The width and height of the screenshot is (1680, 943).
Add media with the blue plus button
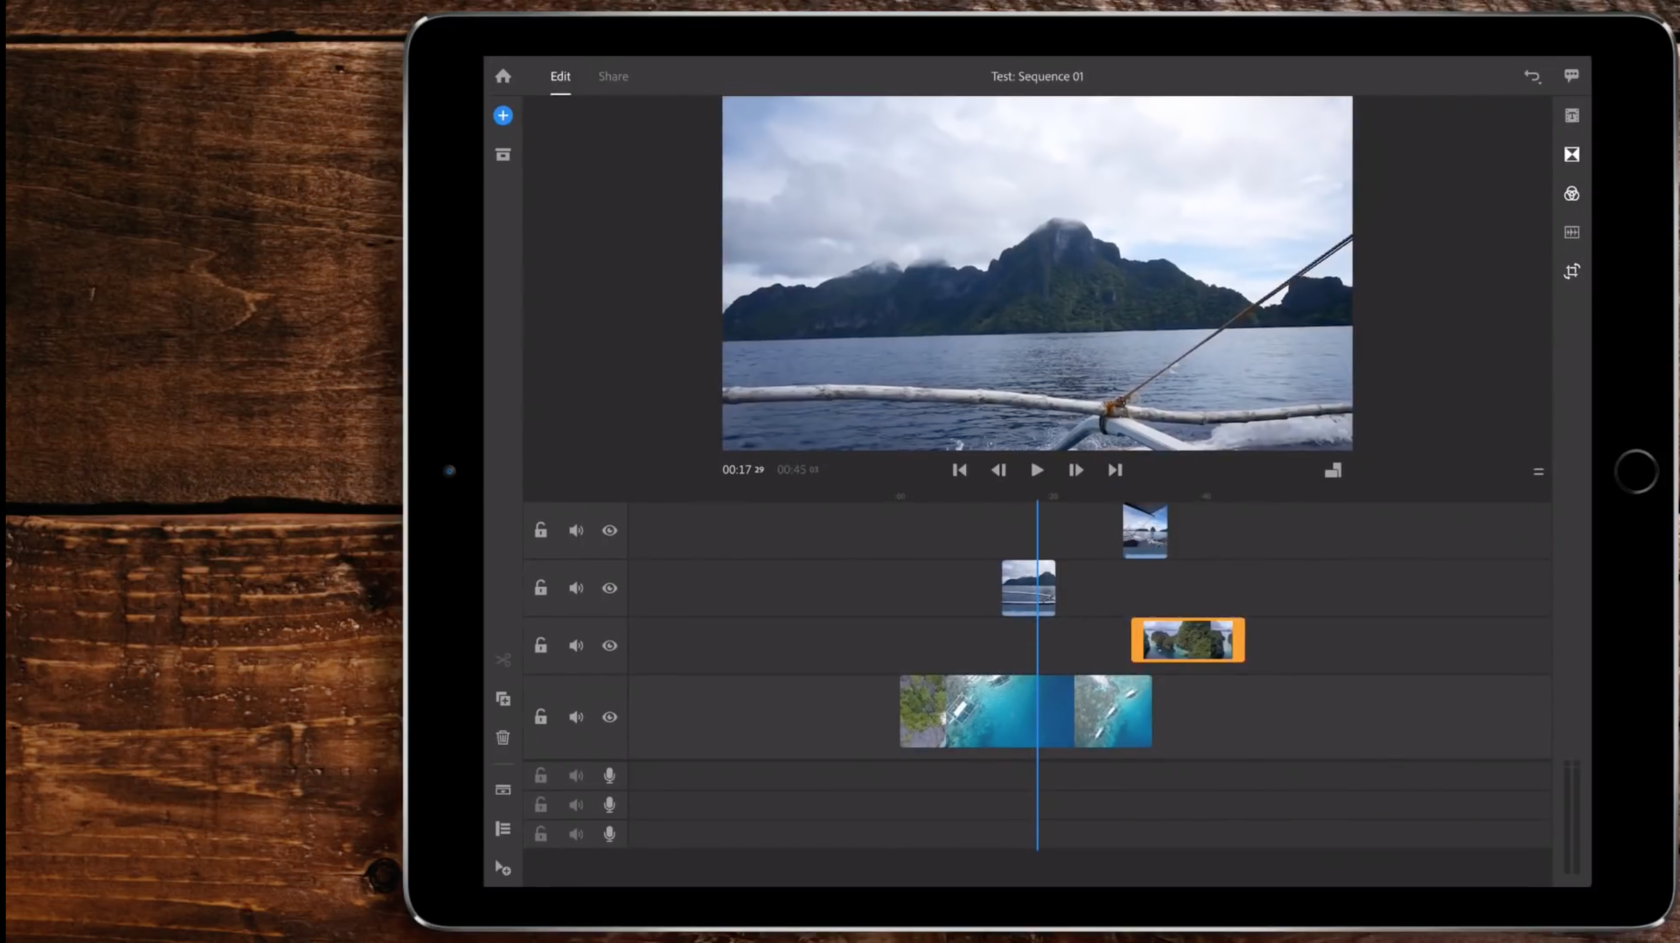[503, 116]
